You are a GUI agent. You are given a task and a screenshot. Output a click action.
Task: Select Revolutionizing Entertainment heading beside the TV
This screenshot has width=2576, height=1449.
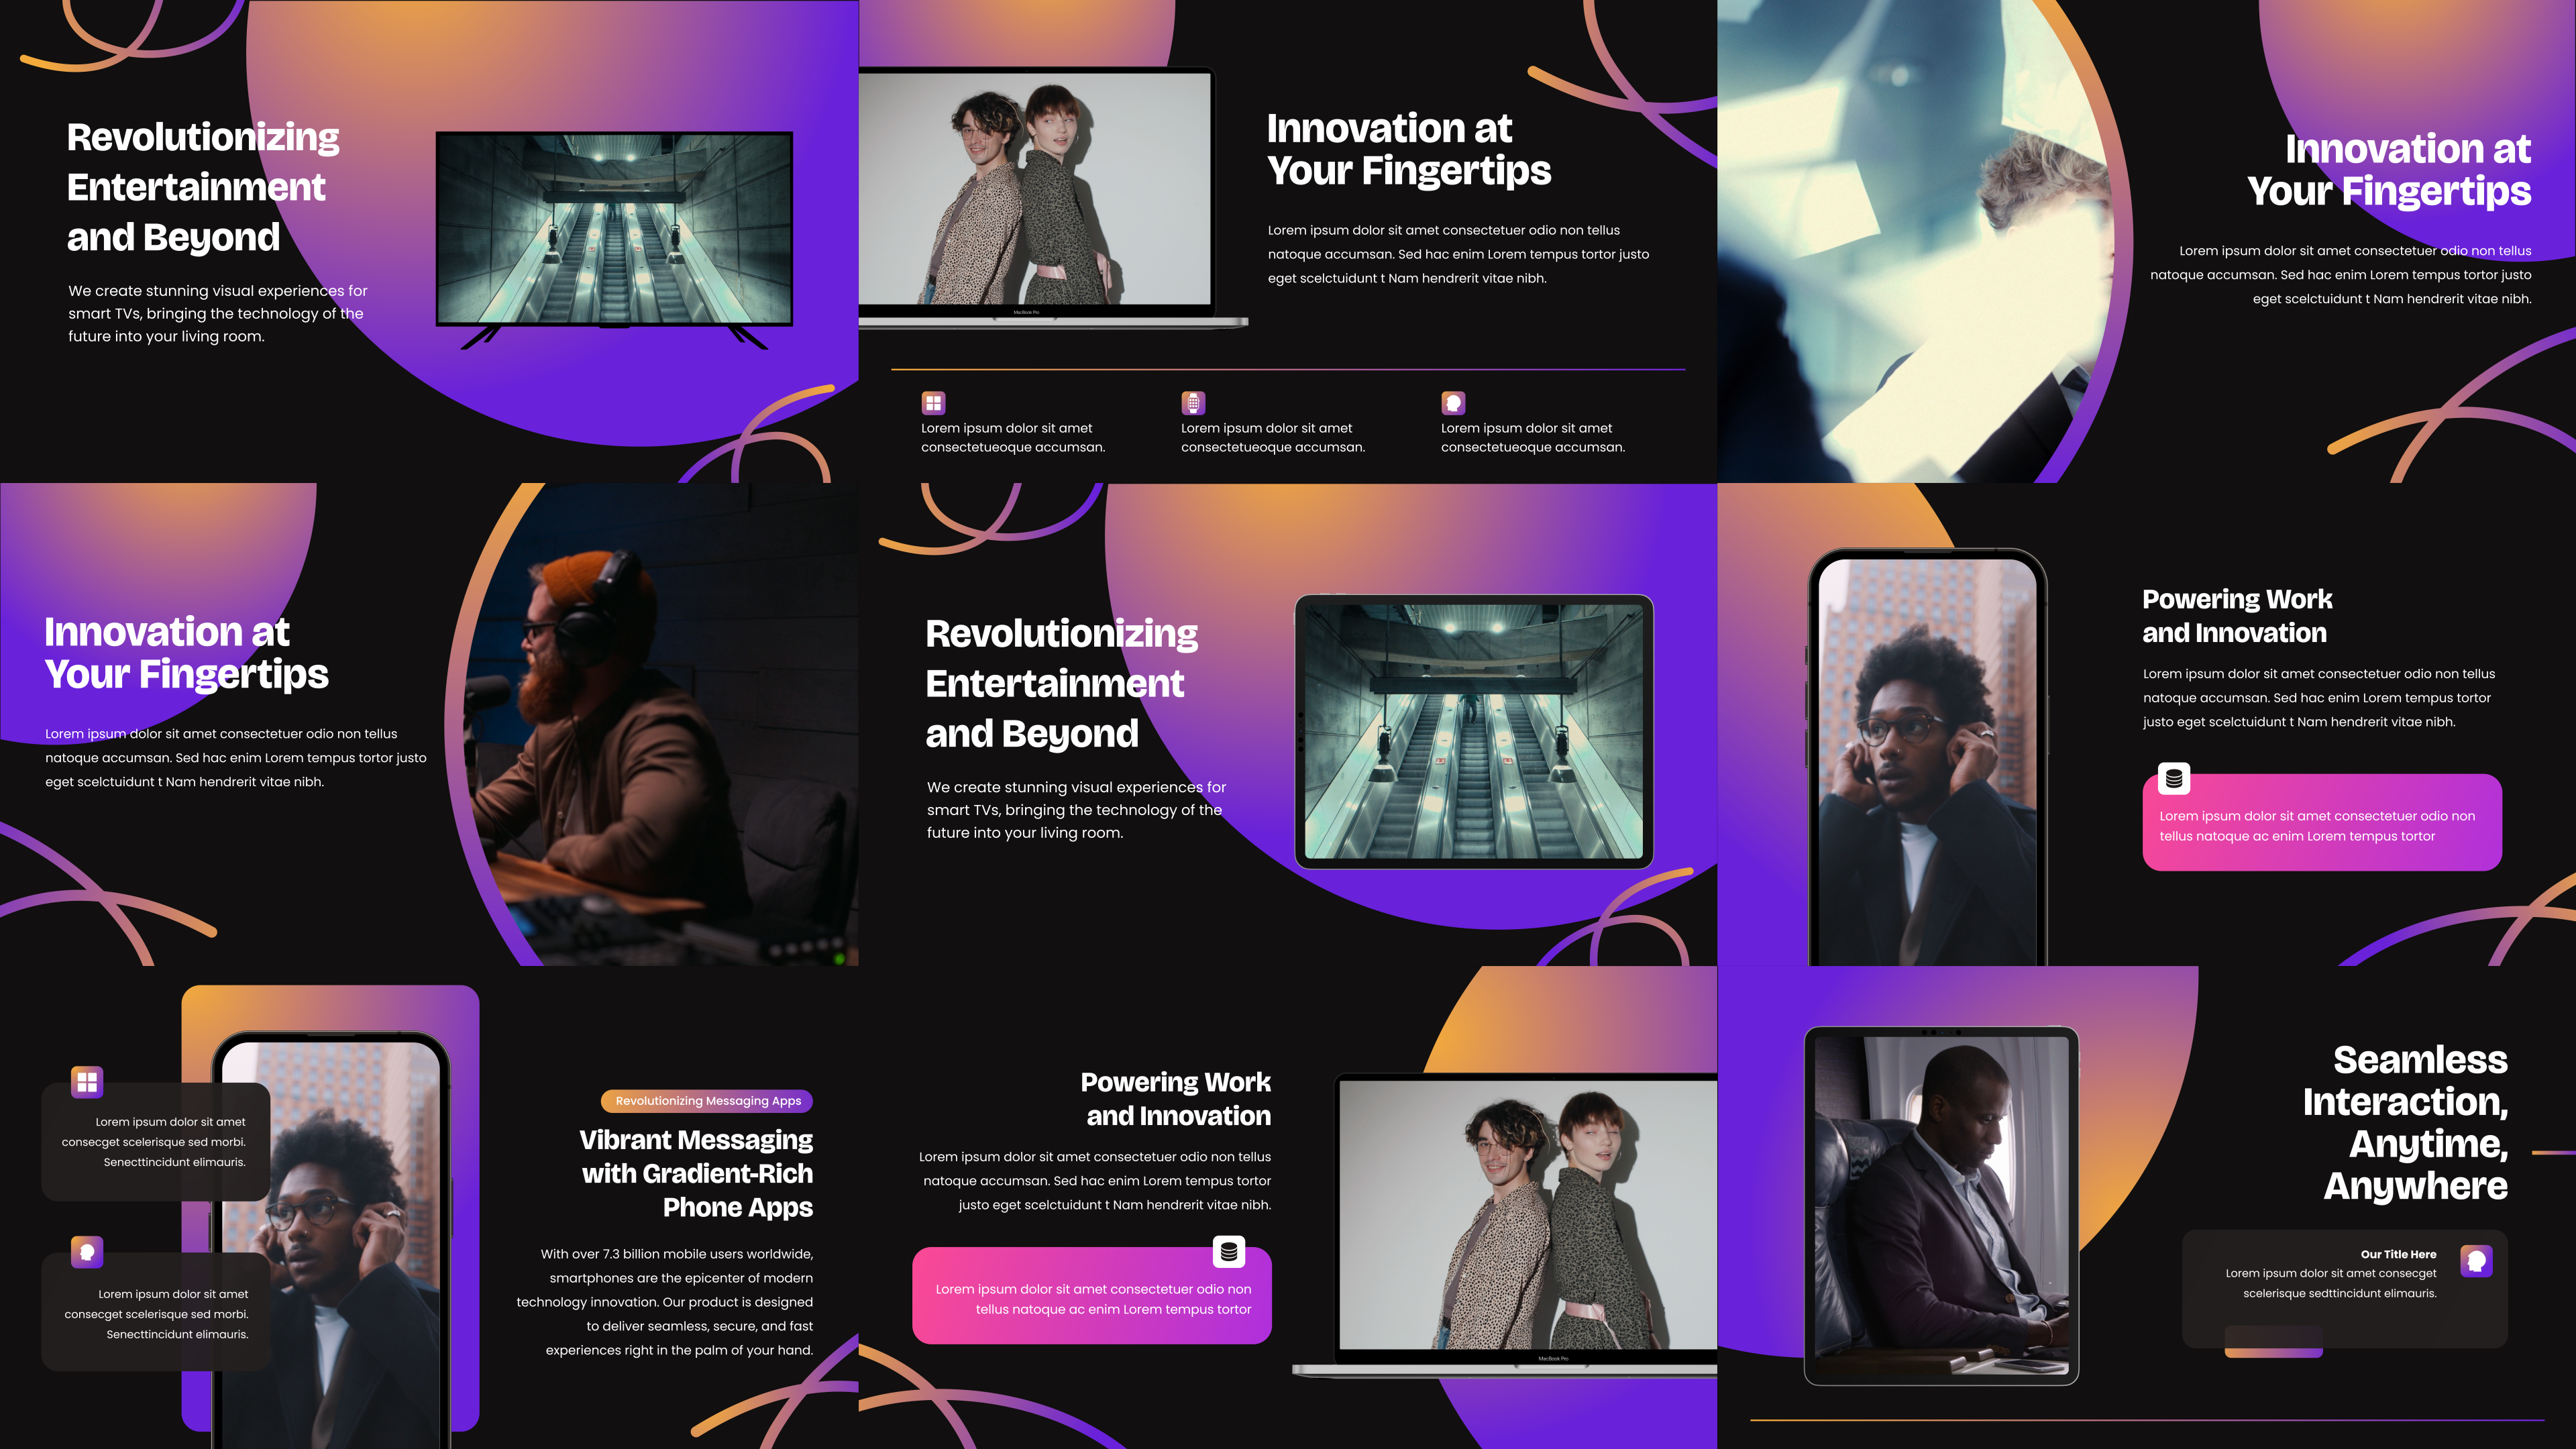click(203, 187)
